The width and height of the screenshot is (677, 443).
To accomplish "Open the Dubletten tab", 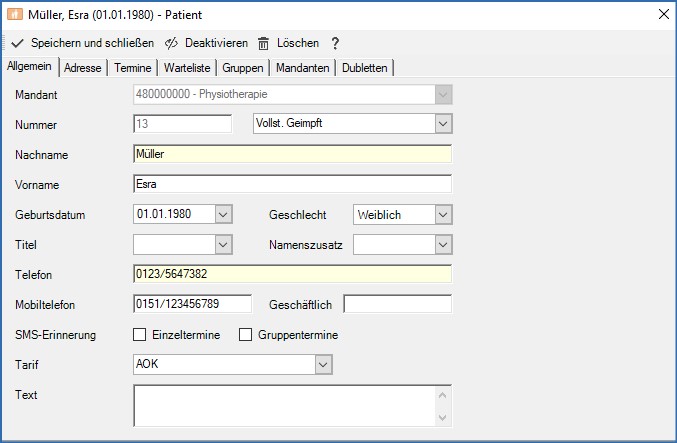I will coord(364,68).
